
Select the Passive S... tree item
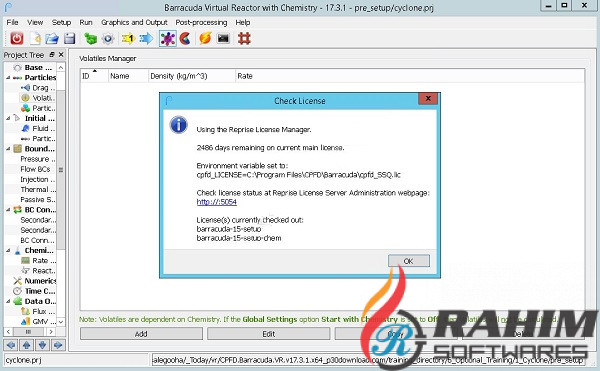point(38,200)
